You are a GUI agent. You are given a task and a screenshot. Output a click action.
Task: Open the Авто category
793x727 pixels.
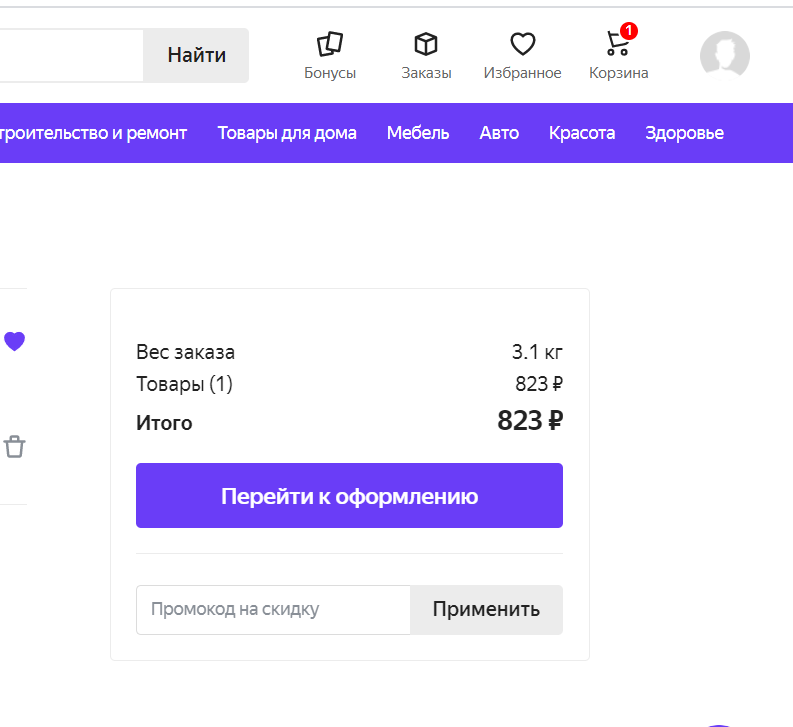click(x=499, y=133)
